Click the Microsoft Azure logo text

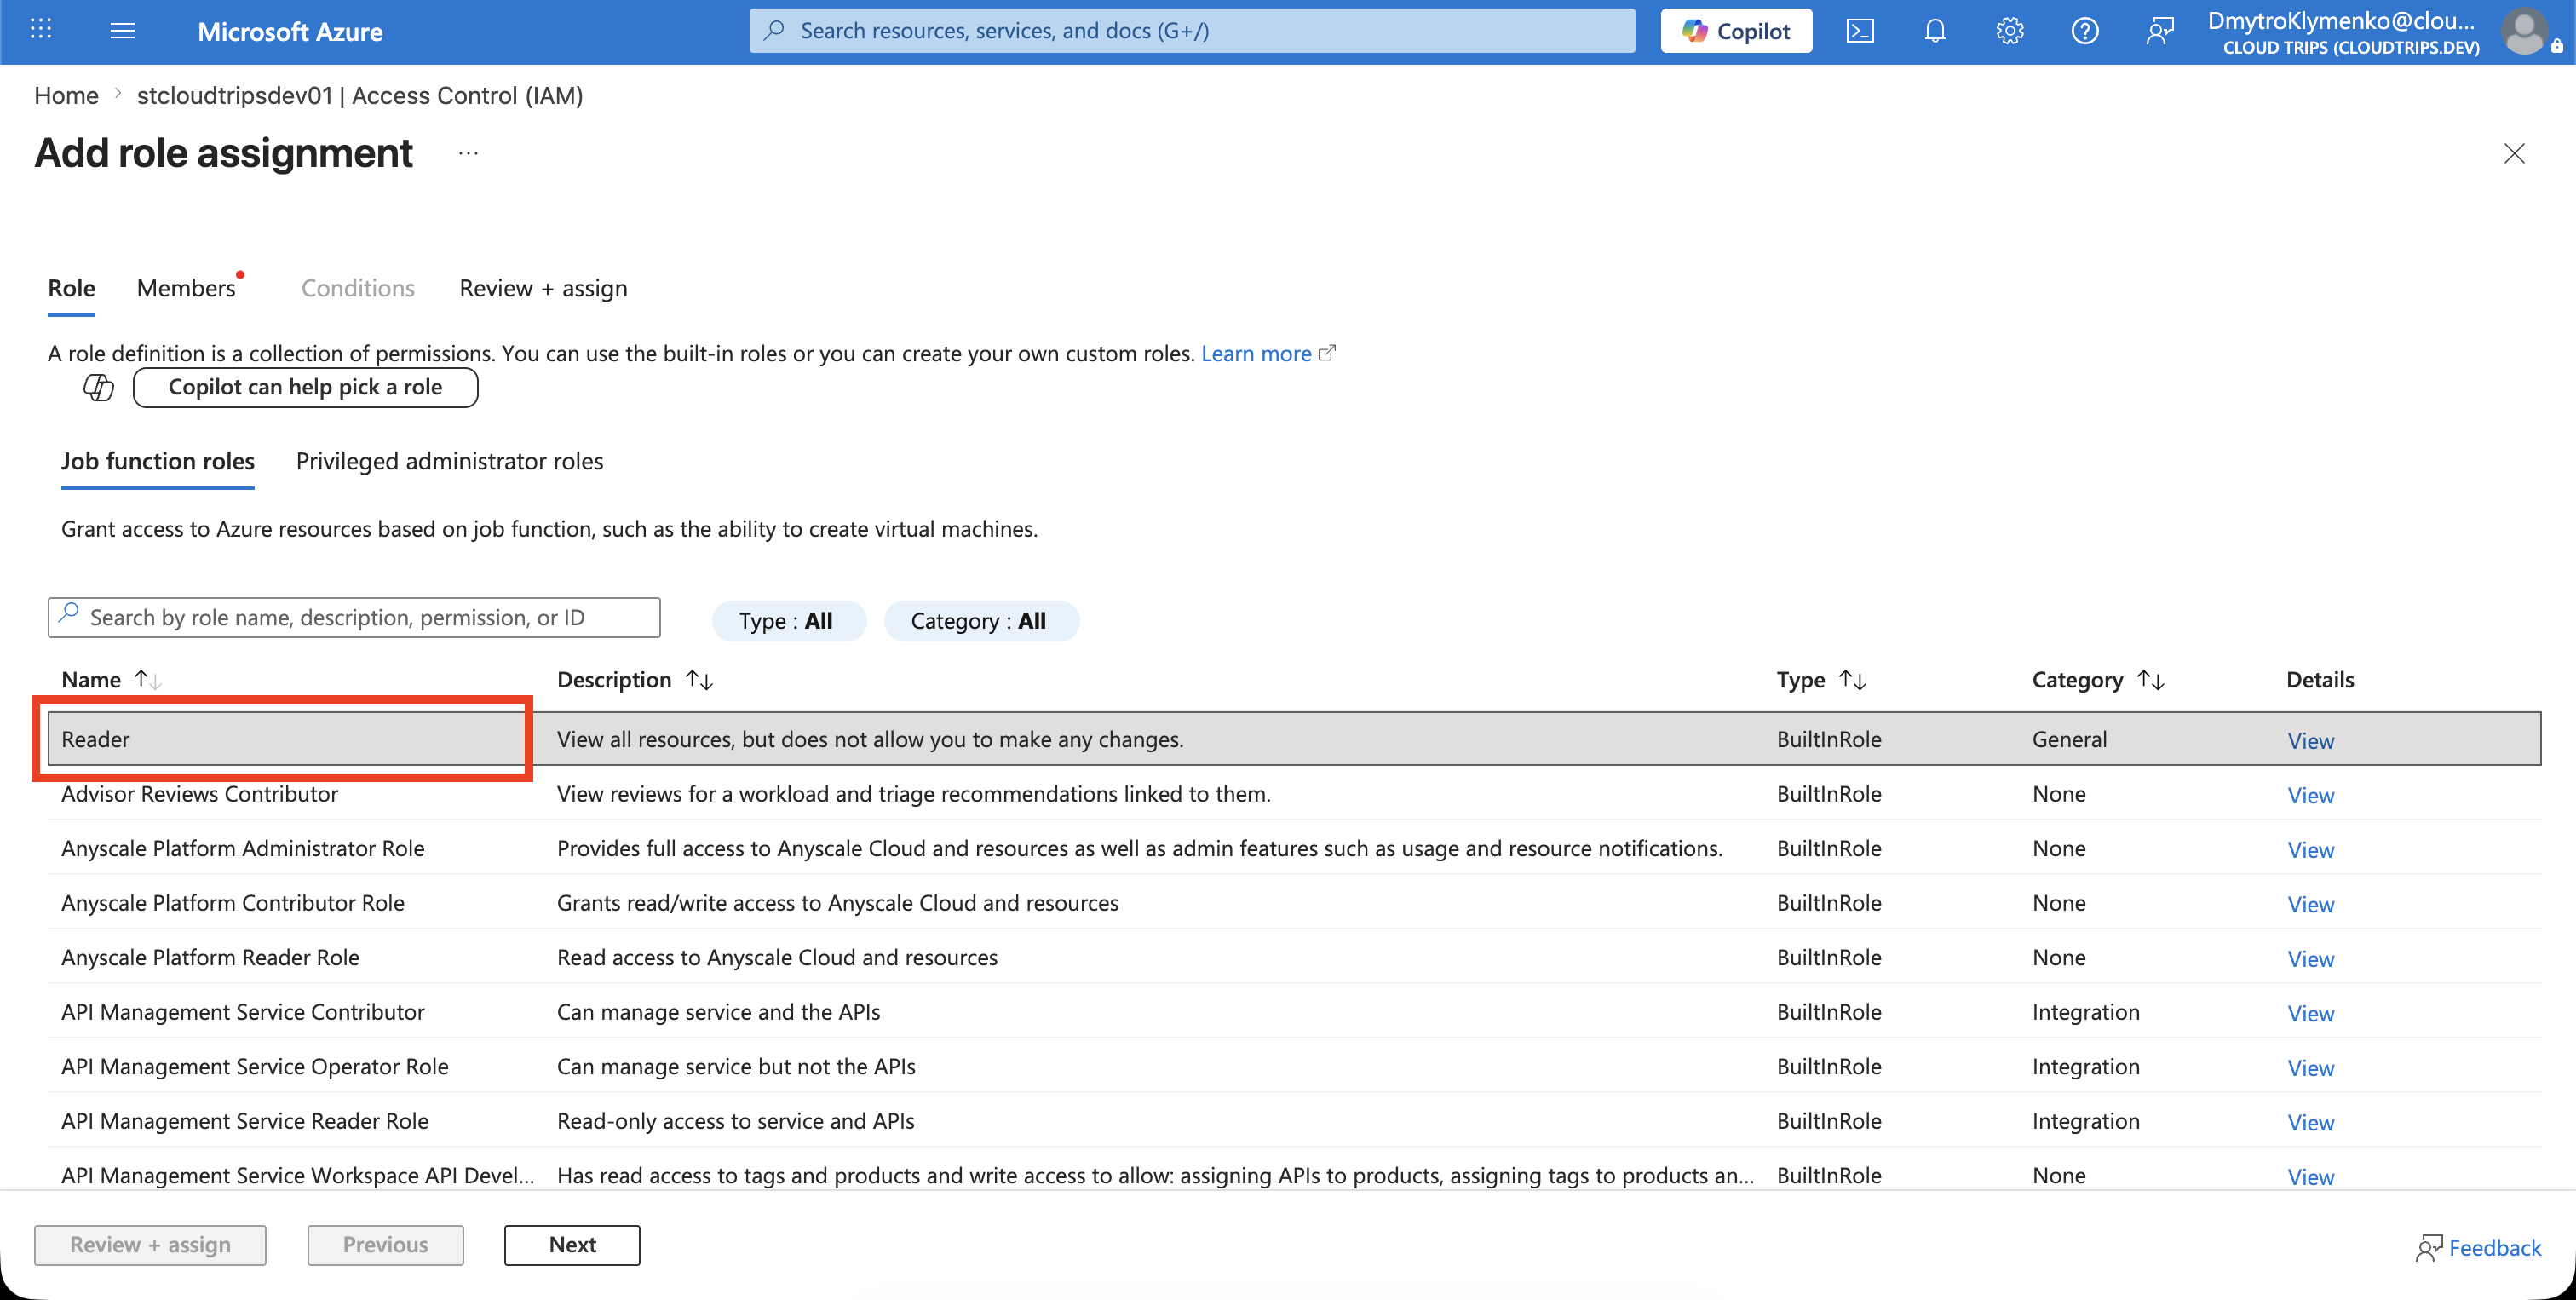click(290, 31)
